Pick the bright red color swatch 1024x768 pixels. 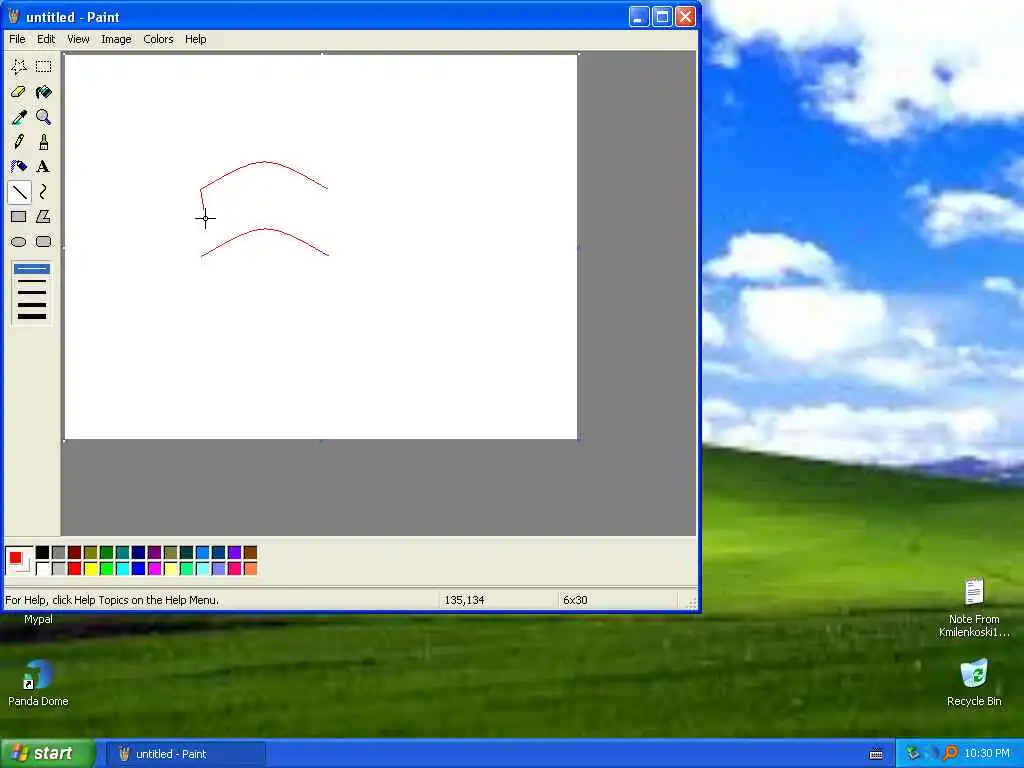click(74, 569)
